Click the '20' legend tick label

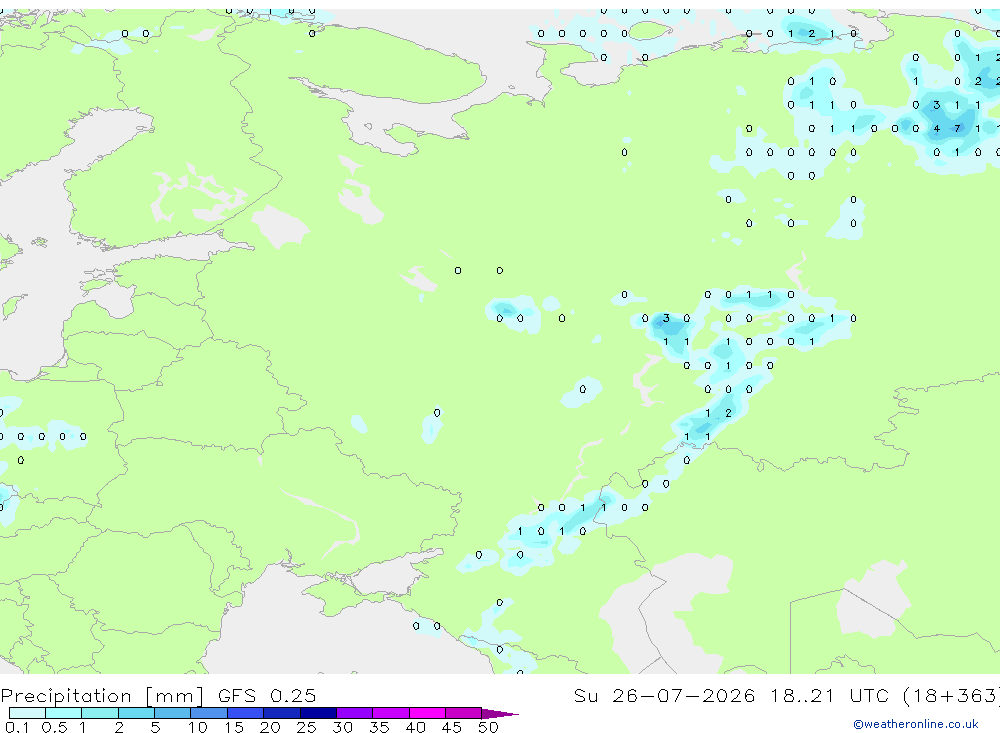pyautogui.click(x=270, y=727)
